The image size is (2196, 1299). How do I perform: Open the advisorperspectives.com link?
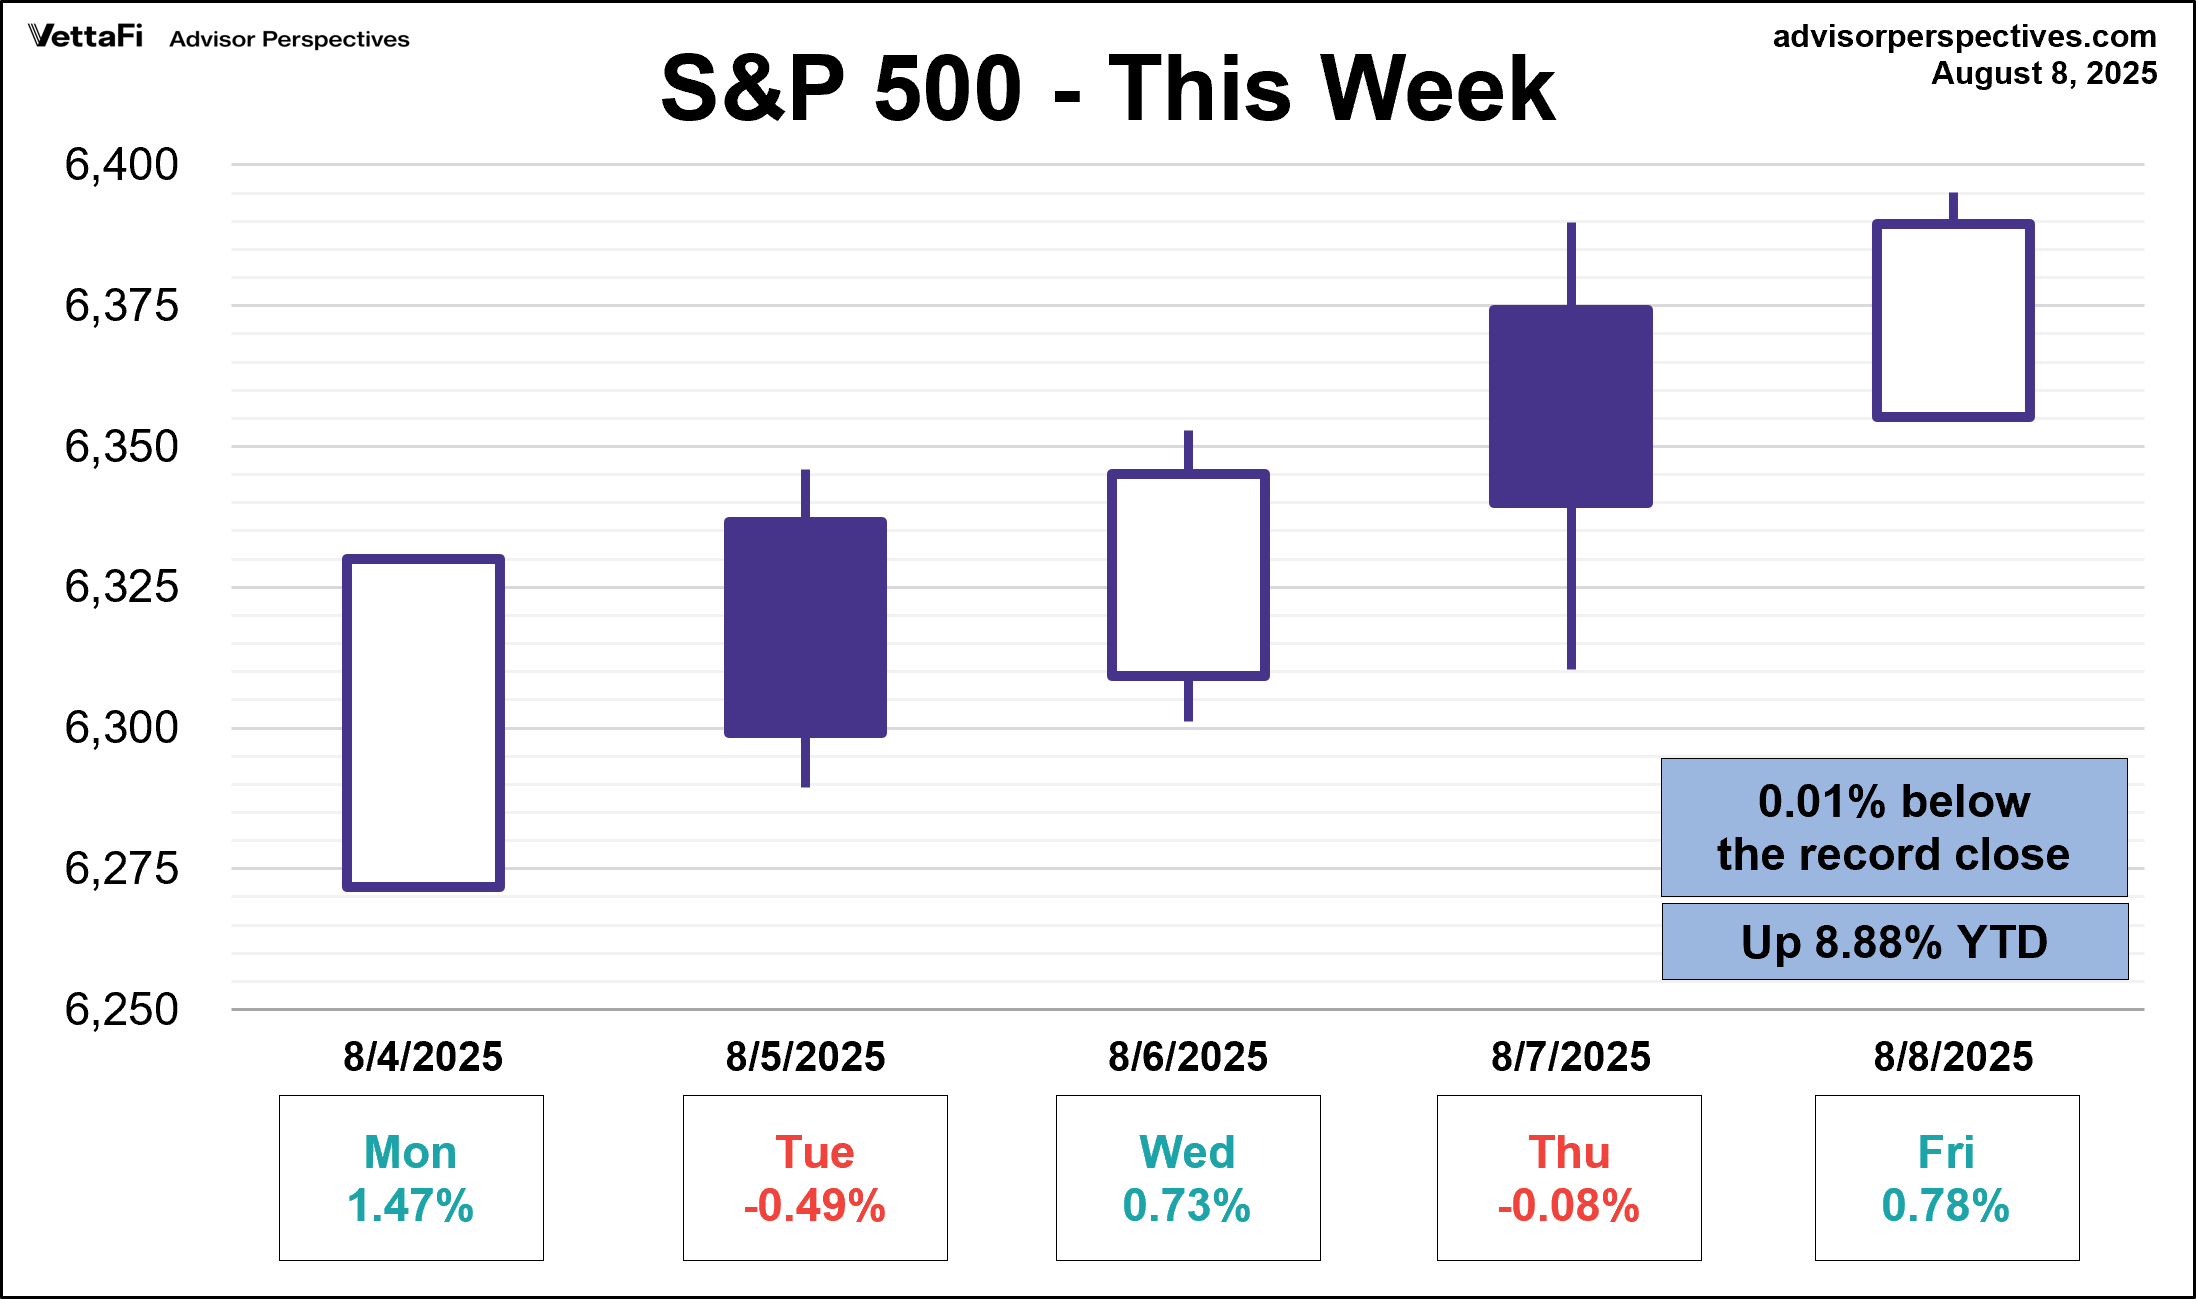pos(1964,36)
